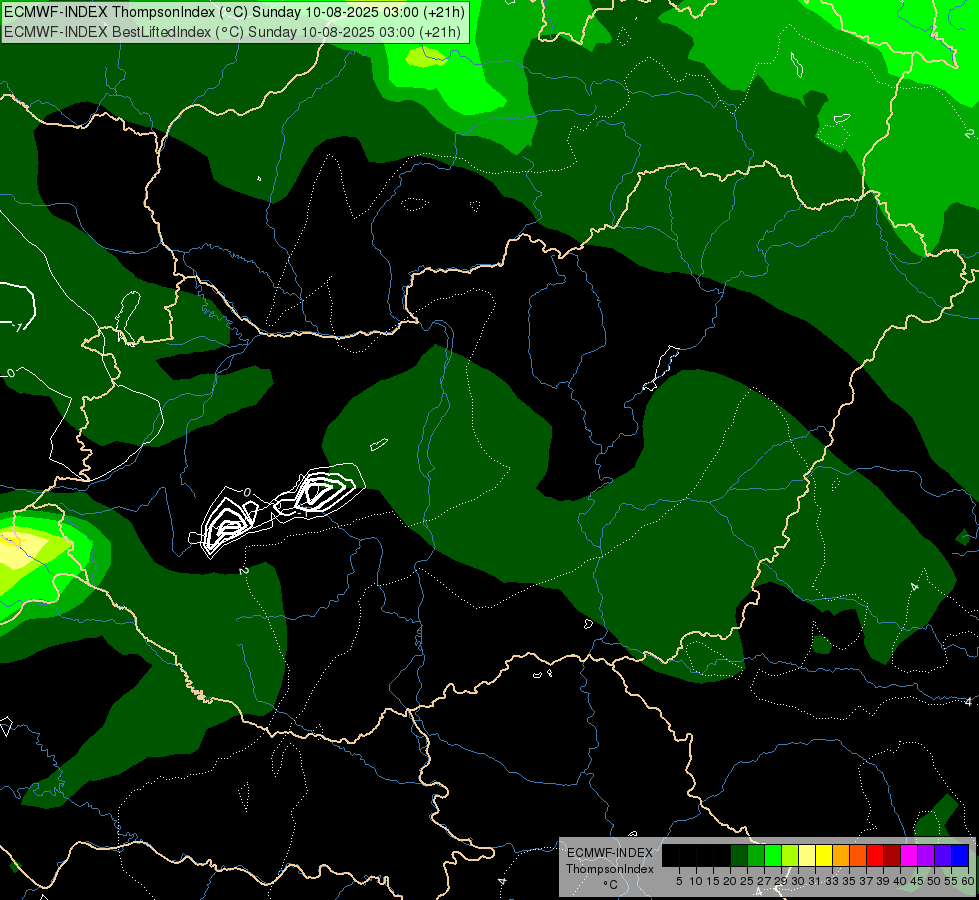
Task: Click the legend tick label 40
Action: (x=900, y=881)
